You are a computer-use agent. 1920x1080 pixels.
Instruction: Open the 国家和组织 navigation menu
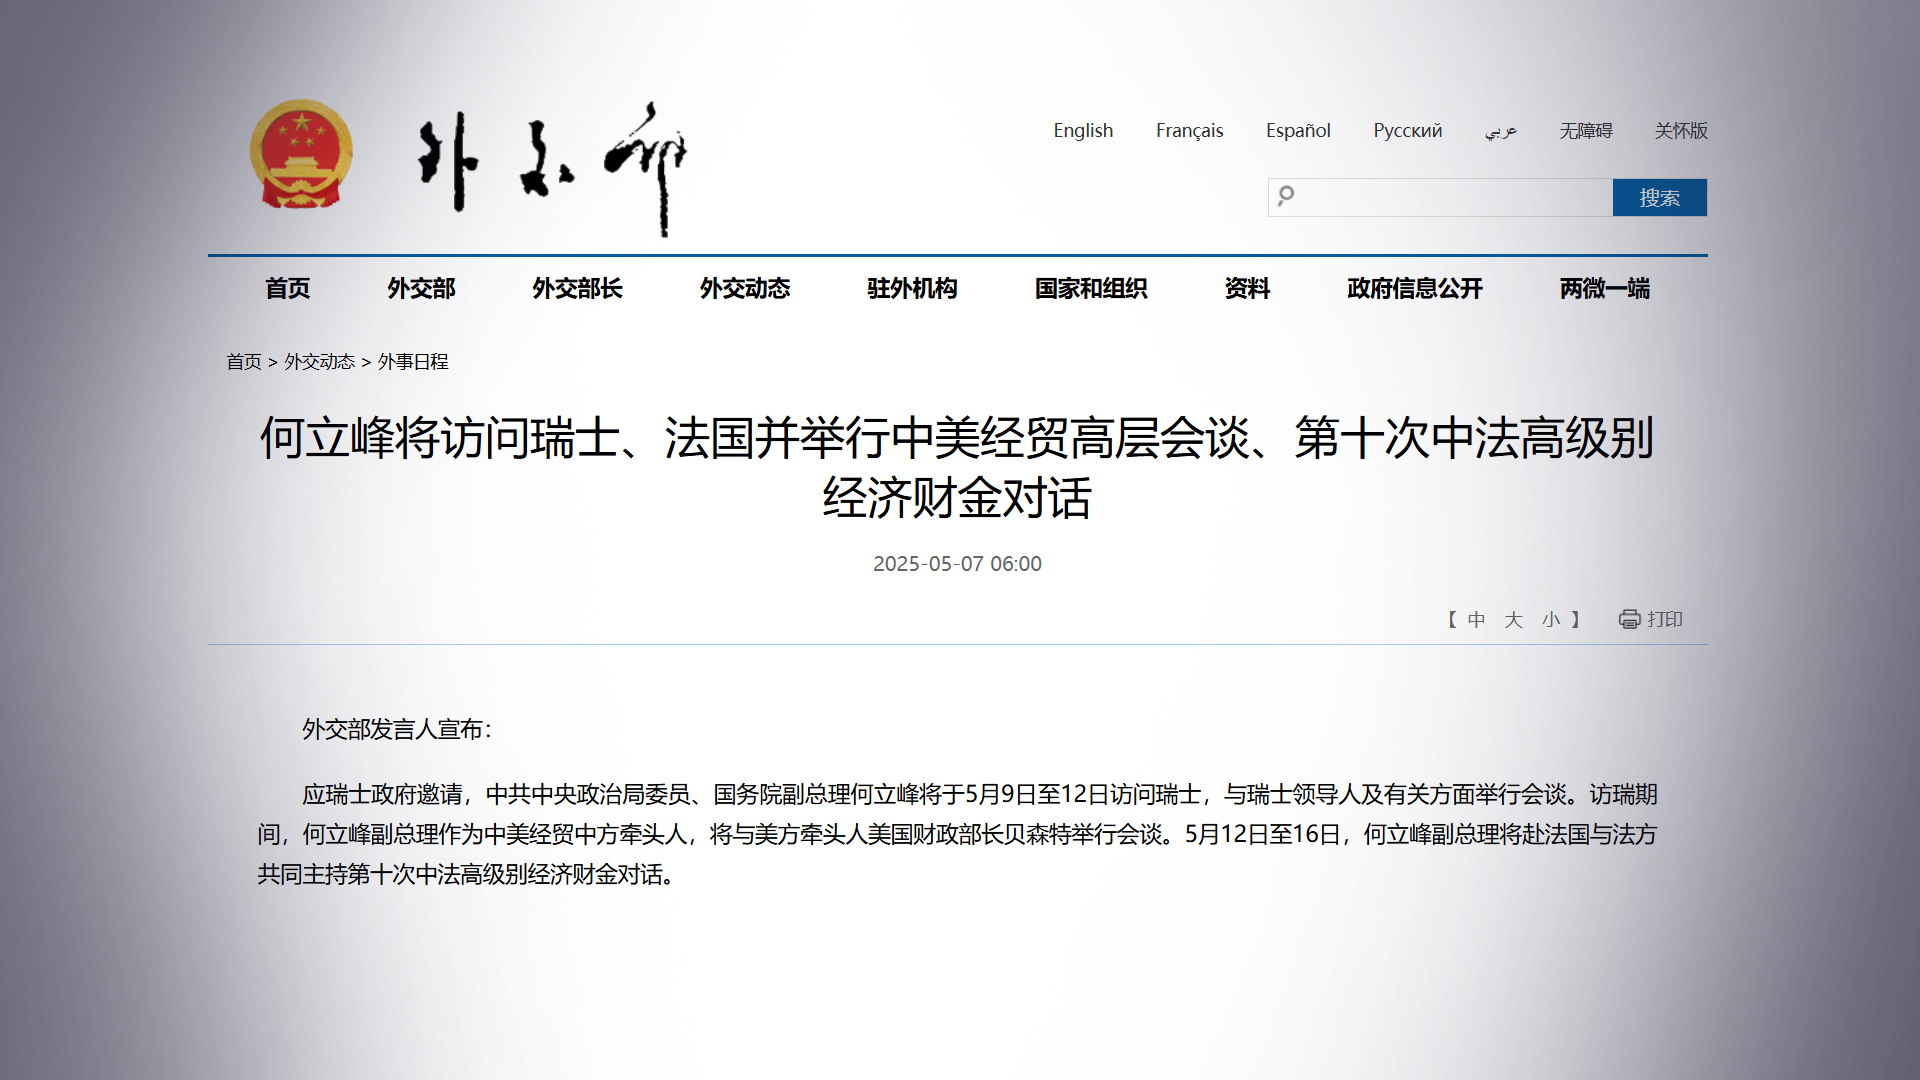1090,289
